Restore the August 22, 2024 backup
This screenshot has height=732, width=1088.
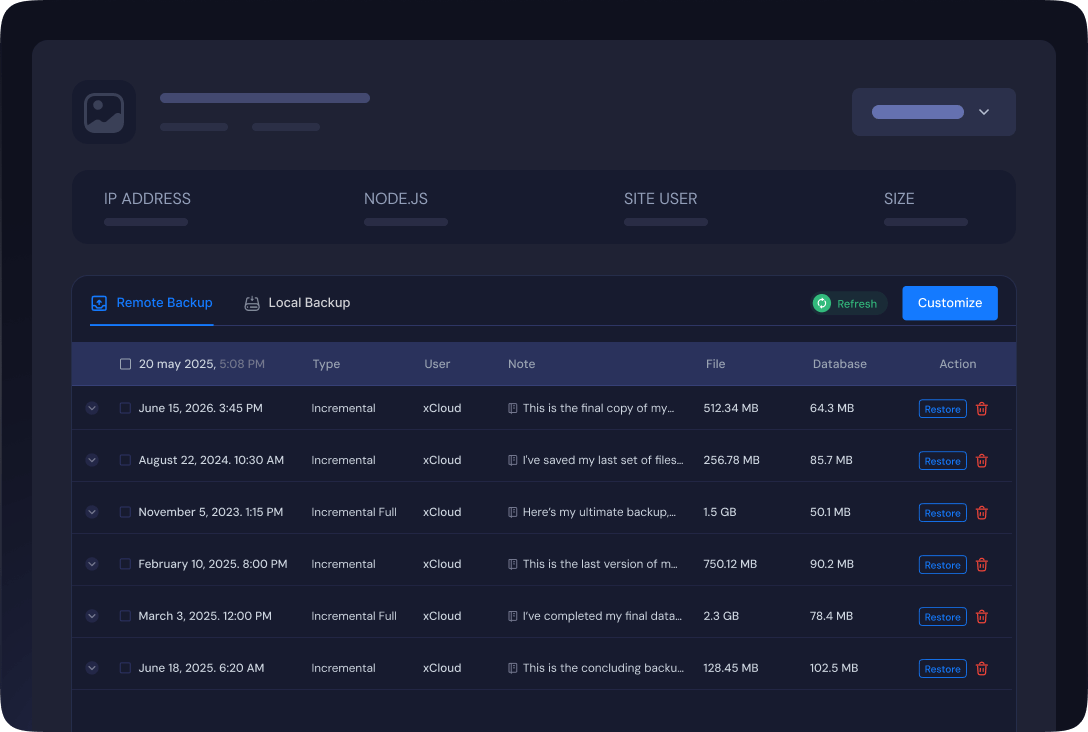[942, 461]
